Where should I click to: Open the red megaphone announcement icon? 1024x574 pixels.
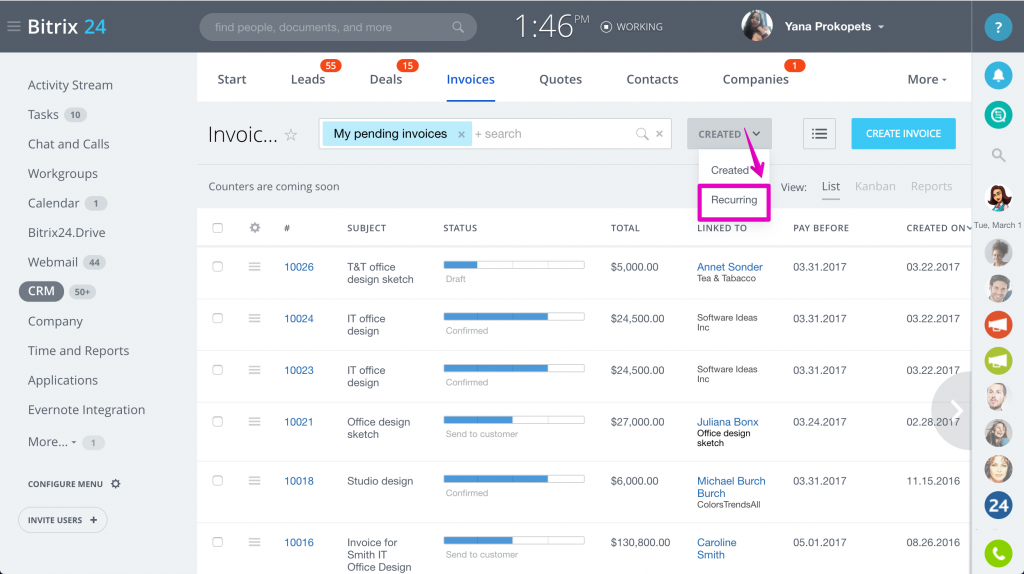[998, 325]
